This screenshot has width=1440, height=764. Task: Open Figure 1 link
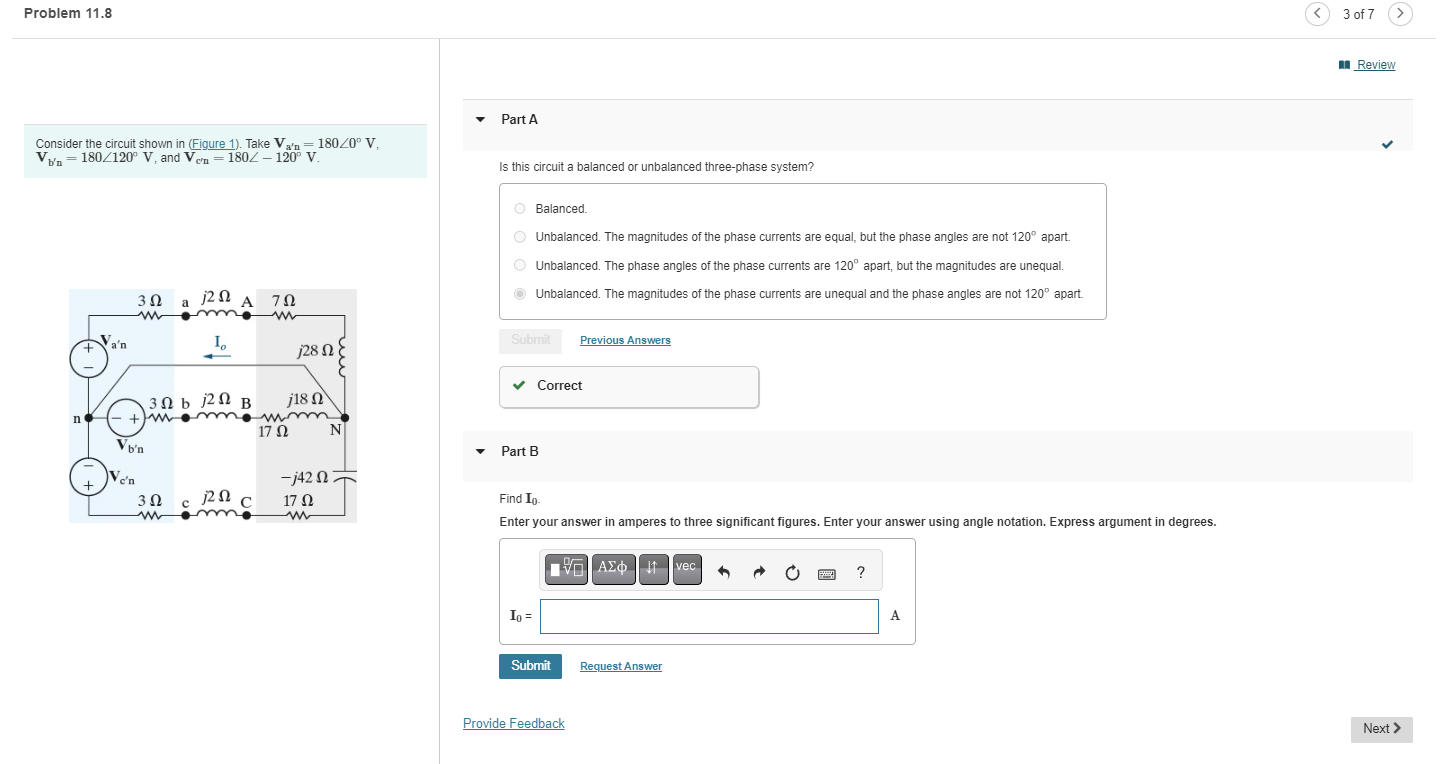[213, 142]
